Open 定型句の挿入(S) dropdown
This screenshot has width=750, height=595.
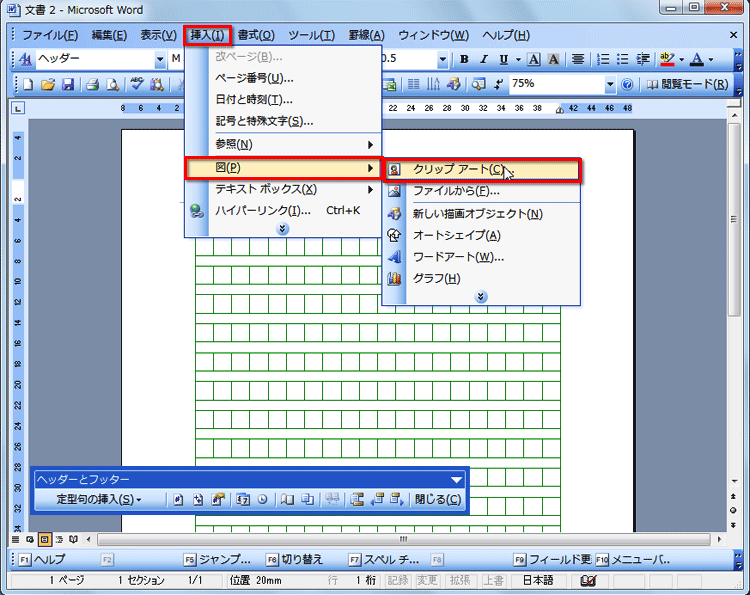click(99, 500)
